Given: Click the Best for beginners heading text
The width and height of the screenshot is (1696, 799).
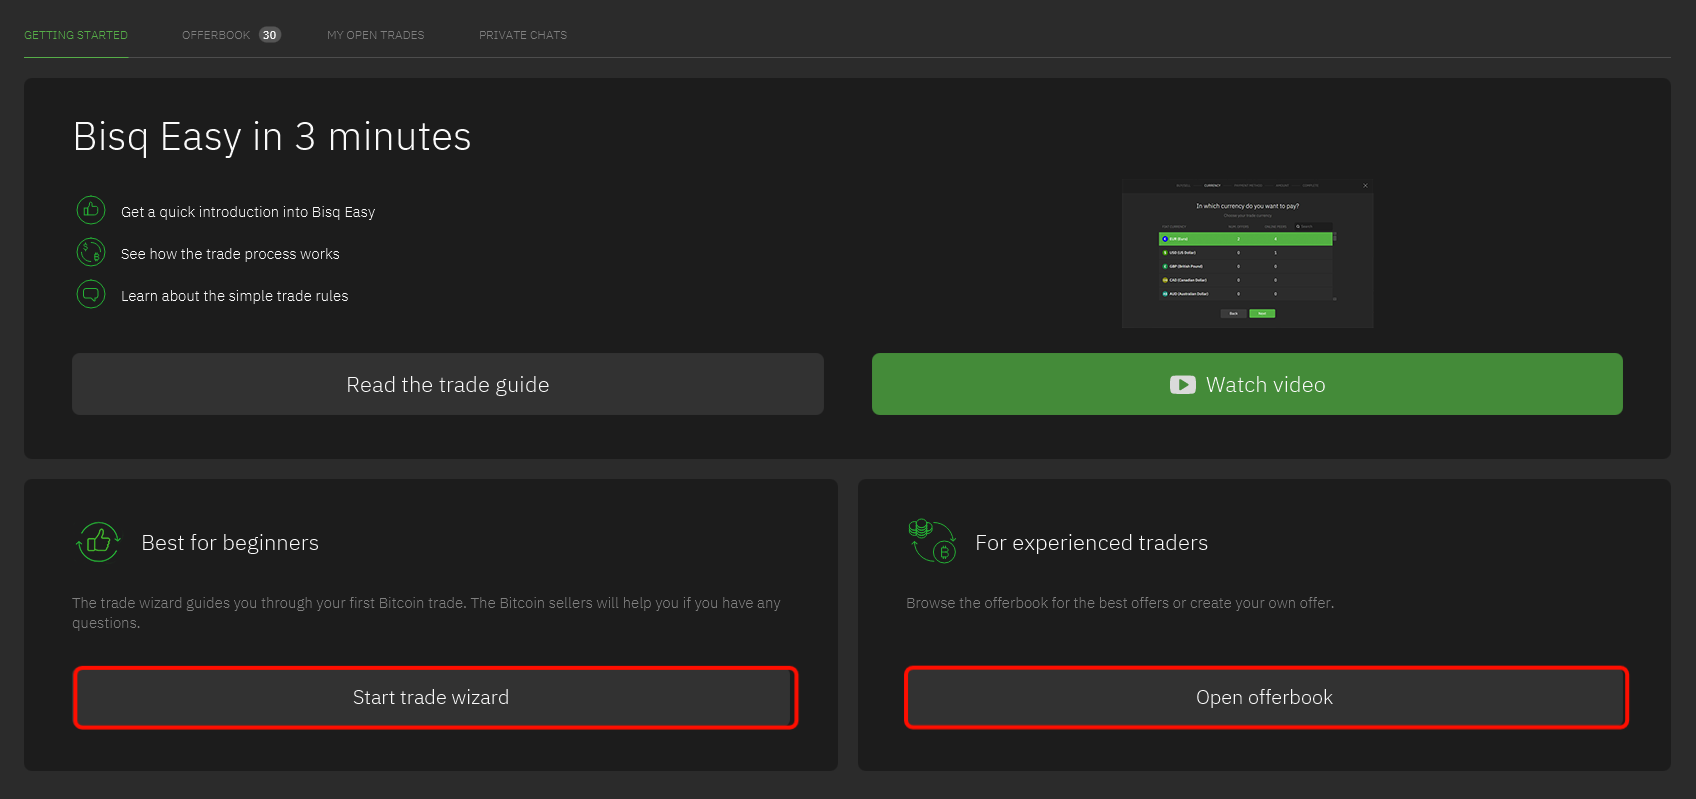Looking at the screenshot, I should click(230, 543).
